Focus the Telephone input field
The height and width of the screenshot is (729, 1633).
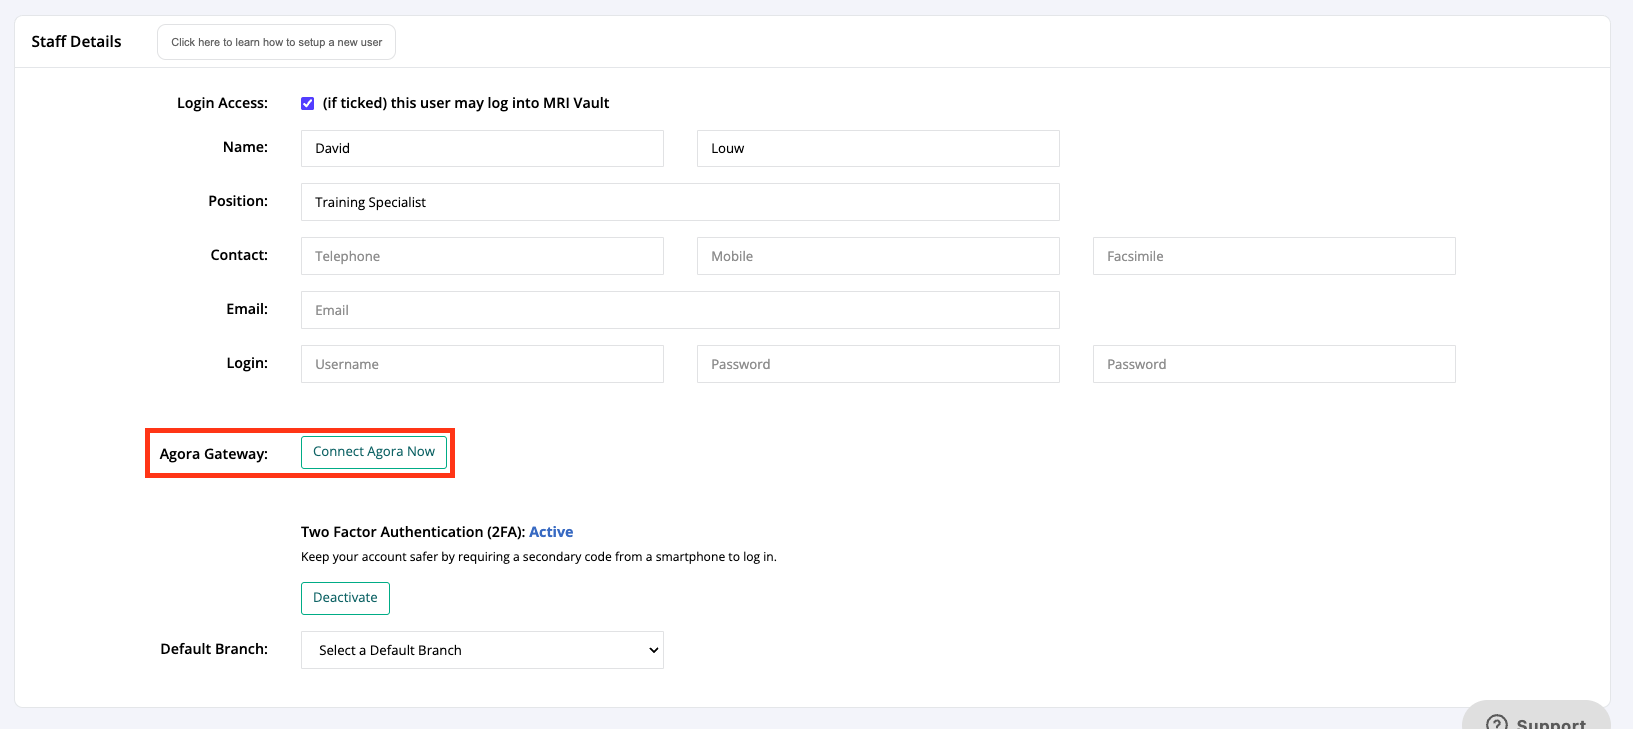pyautogui.click(x=482, y=256)
